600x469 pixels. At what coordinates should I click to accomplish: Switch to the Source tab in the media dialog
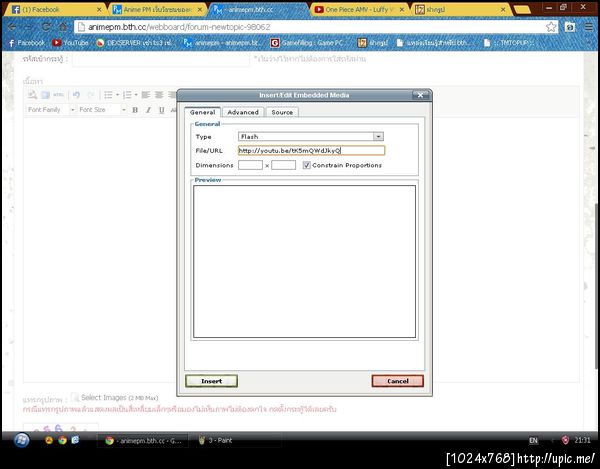click(282, 112)
